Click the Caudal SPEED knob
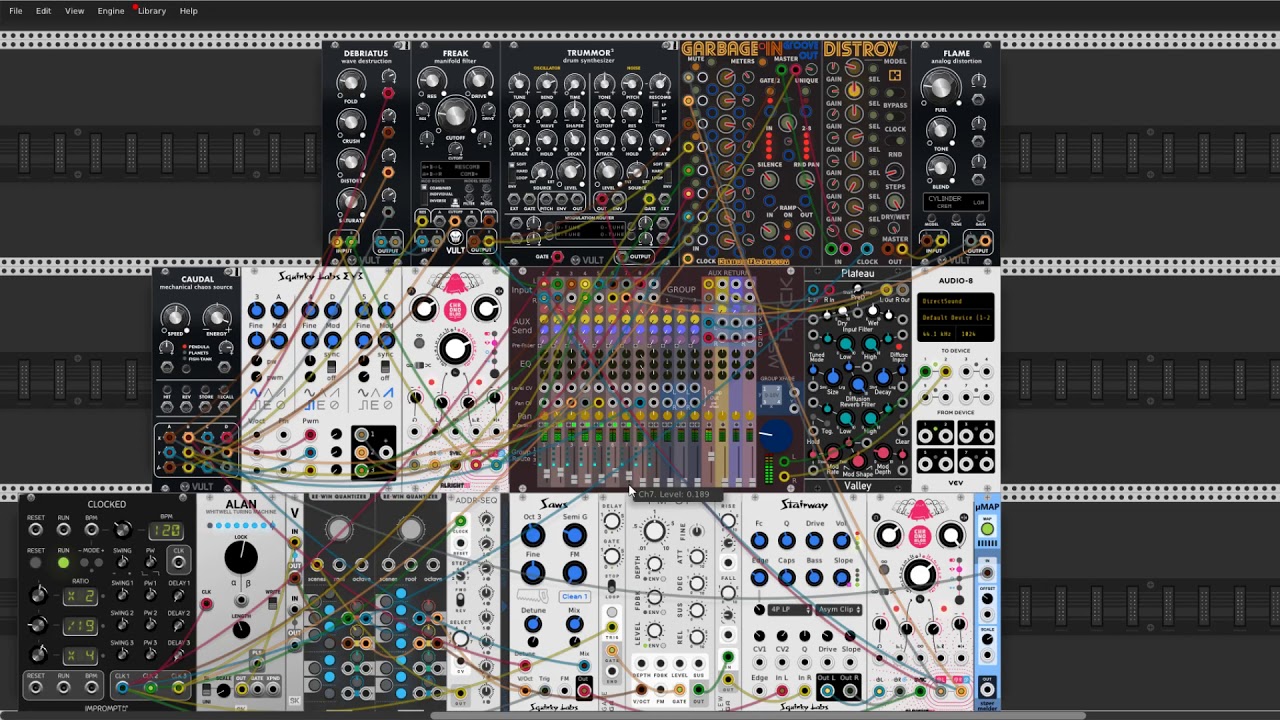The image size is (1280, 720). click(176, 318)
